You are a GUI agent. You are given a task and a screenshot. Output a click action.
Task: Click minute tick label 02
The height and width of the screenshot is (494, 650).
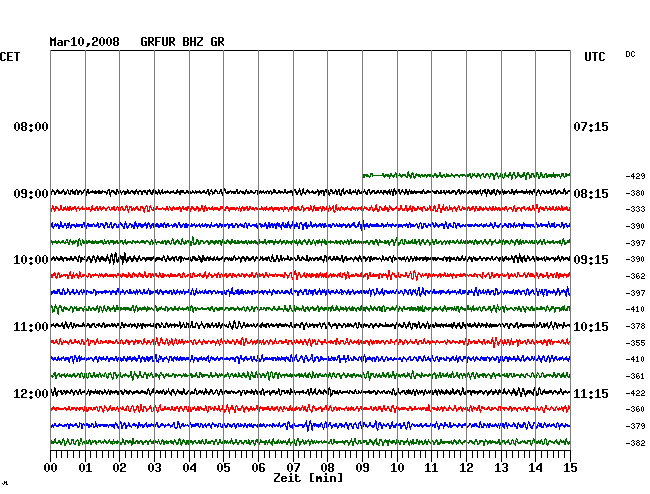pyautogui.click(x=119, y=468)
